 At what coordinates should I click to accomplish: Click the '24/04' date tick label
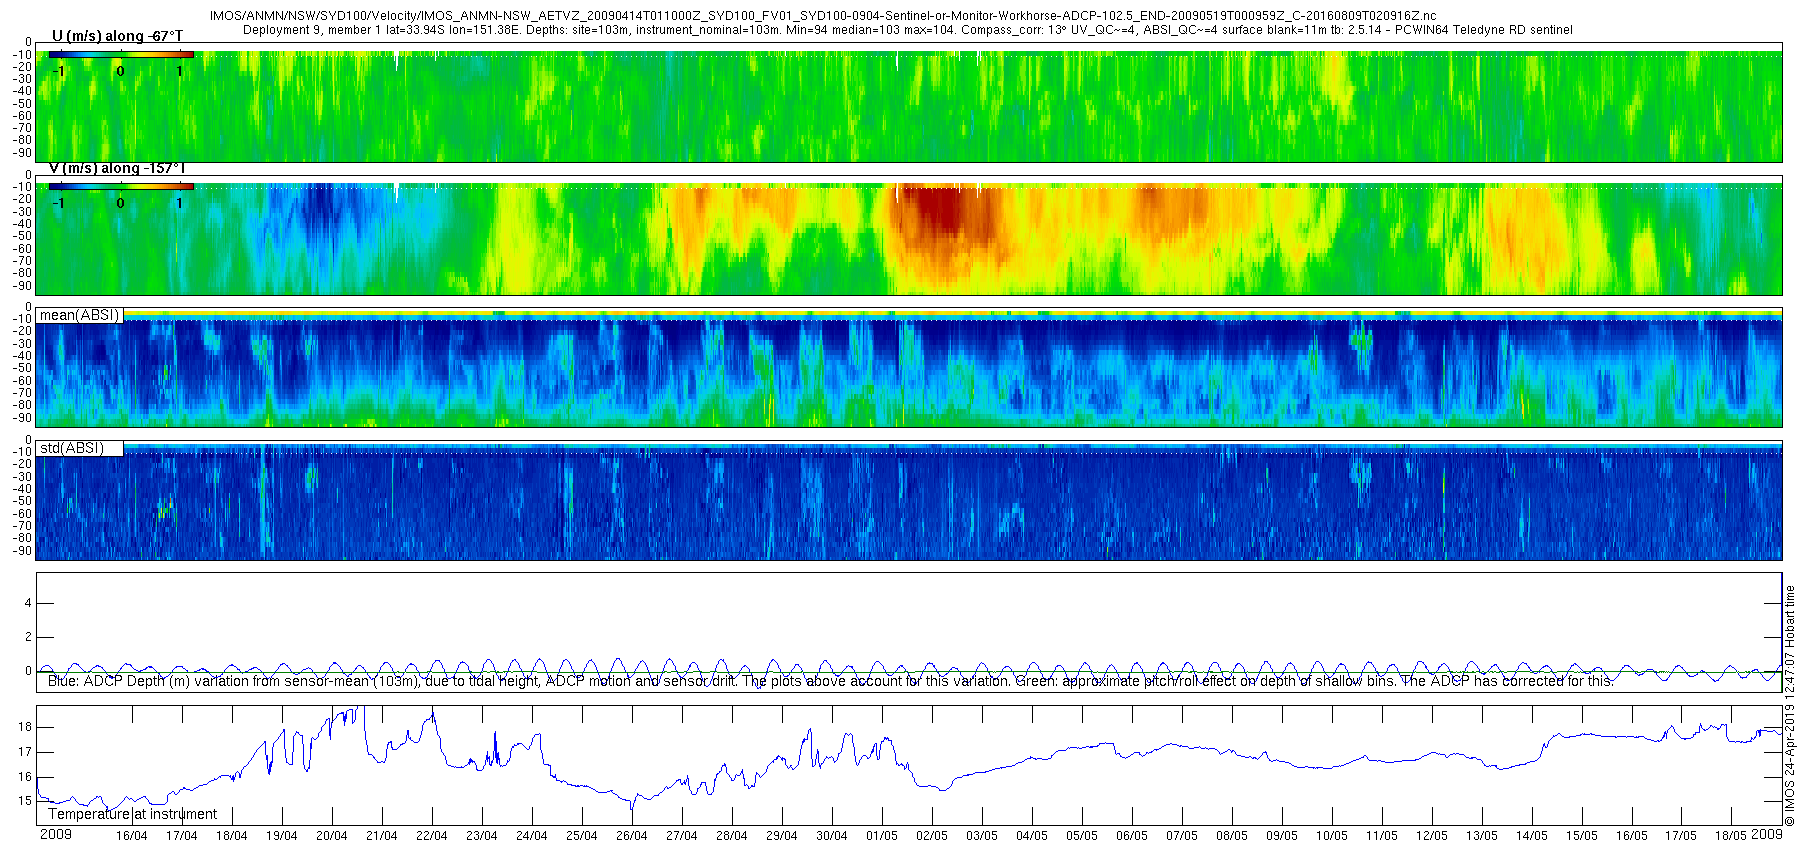click(x=532, y=836)
